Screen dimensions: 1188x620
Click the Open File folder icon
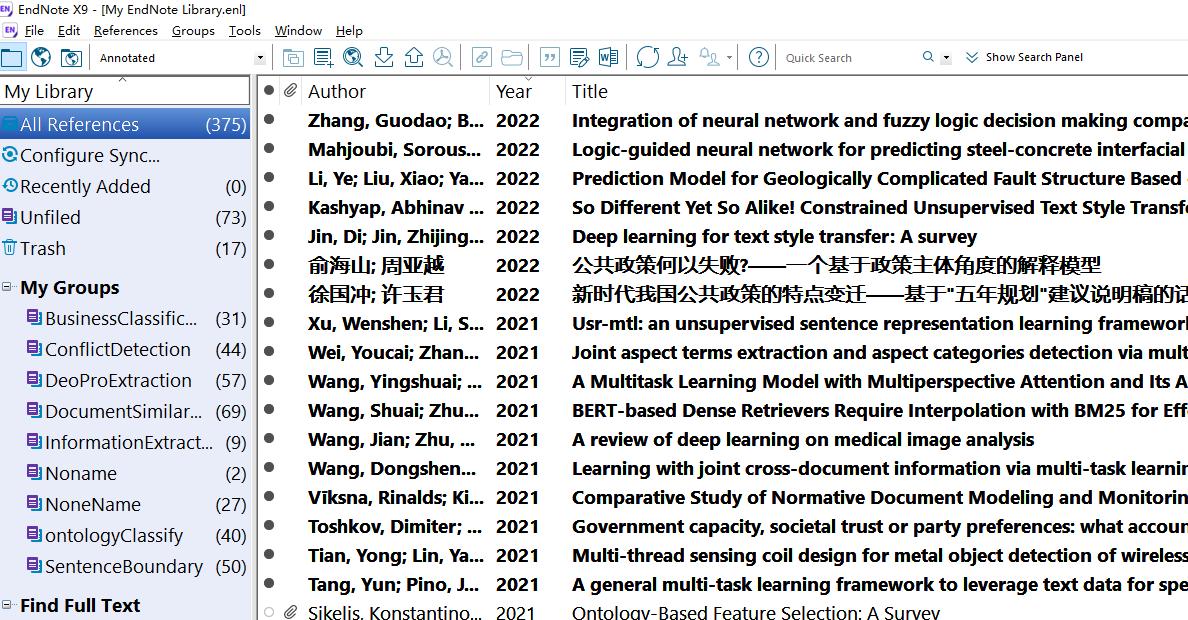point(512,58)
